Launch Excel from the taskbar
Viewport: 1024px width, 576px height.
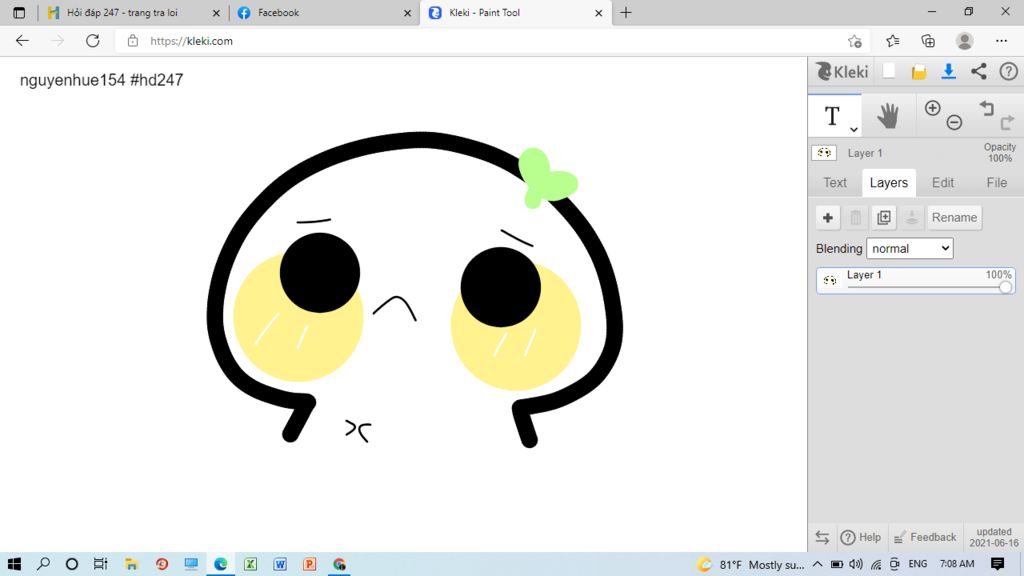250,564
